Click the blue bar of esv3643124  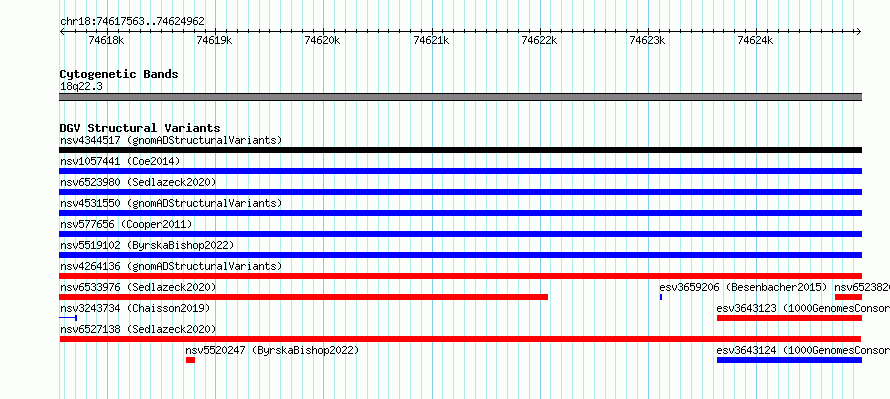(789, 360)
